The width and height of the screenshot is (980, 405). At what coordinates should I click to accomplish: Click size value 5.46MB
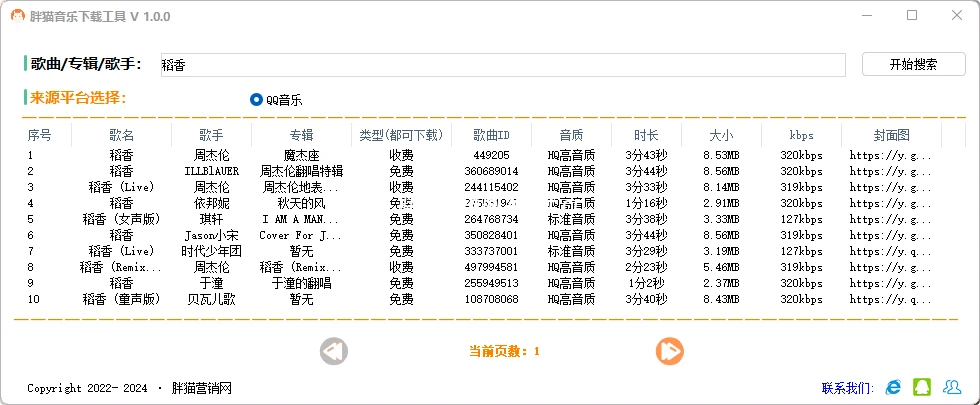(x=721, y=268)
